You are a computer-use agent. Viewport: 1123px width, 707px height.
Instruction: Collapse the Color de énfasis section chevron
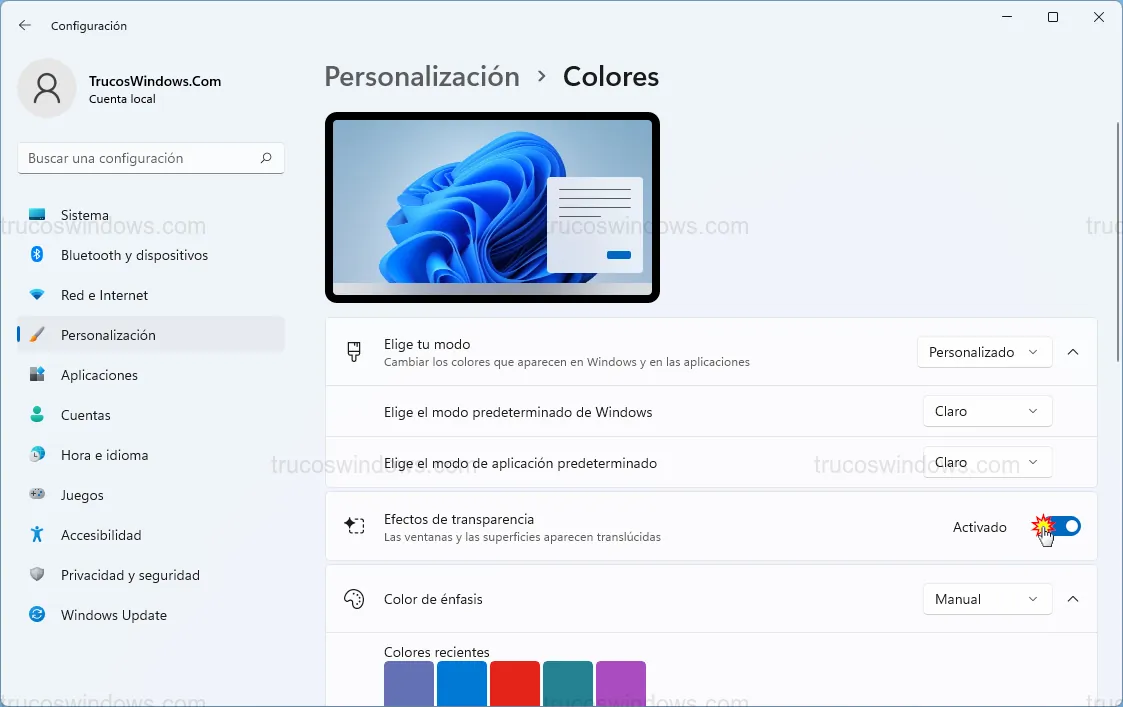(1073, 599)
